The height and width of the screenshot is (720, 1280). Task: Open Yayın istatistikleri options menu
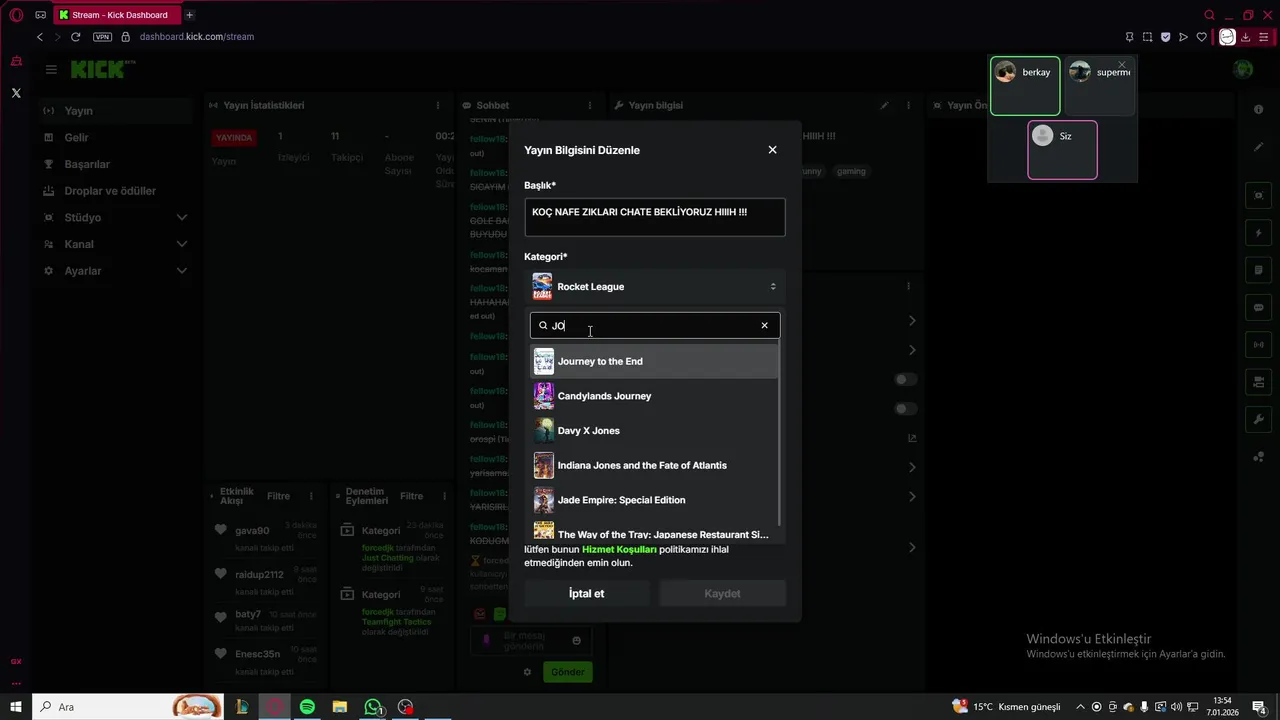pyautogui.click(x=437, y=106)
